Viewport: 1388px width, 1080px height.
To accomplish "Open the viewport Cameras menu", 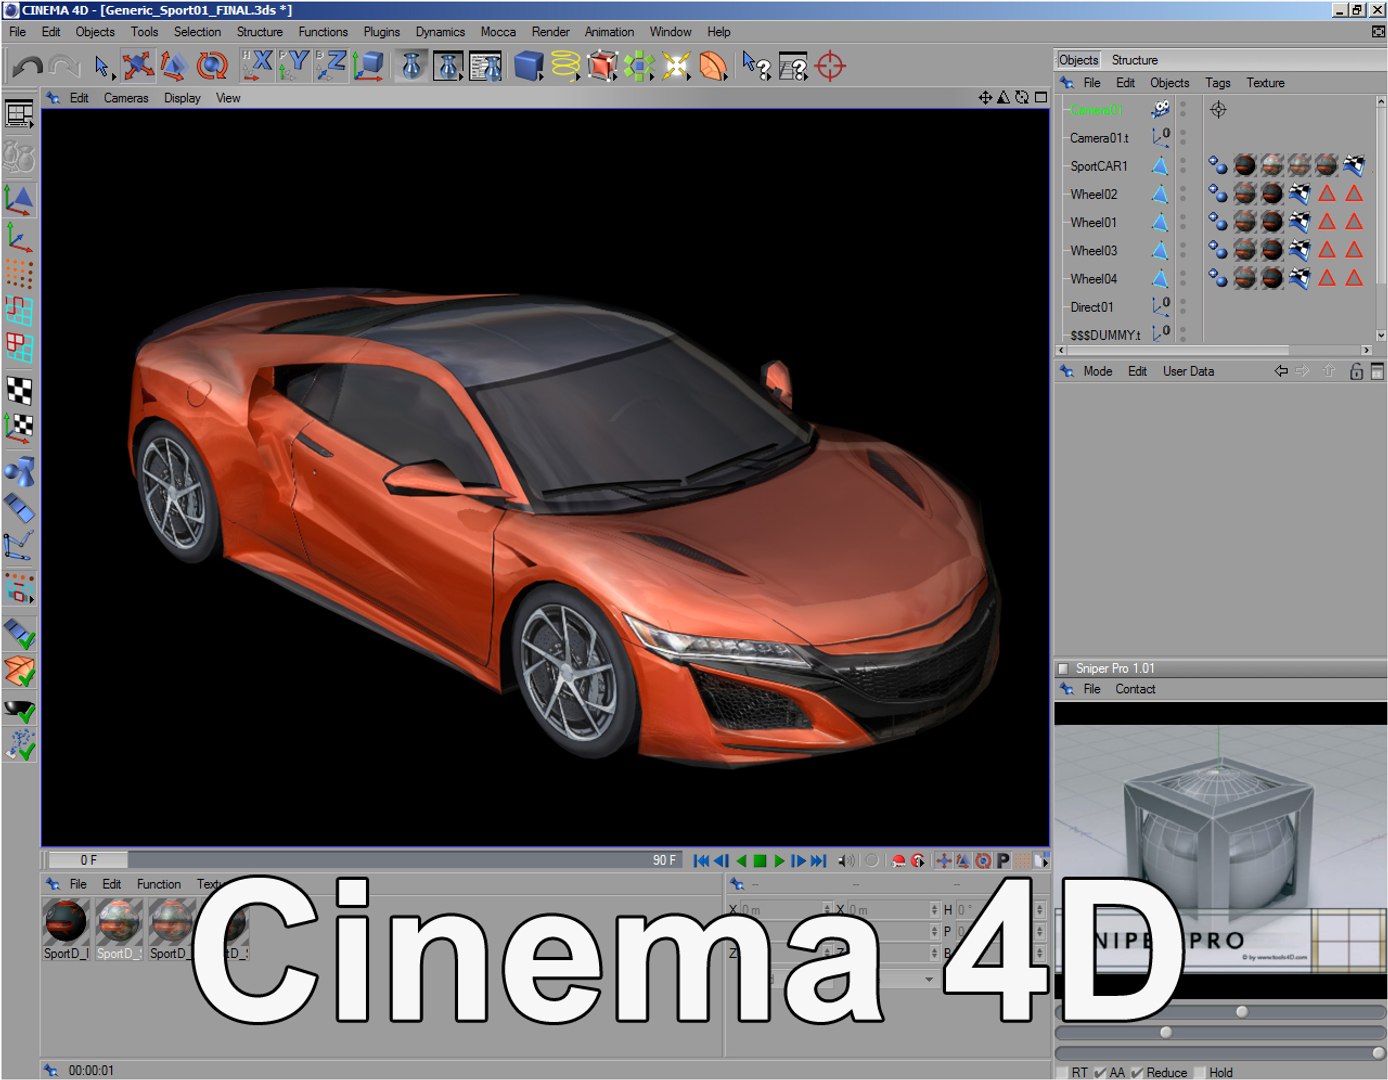I will [126, 98].
